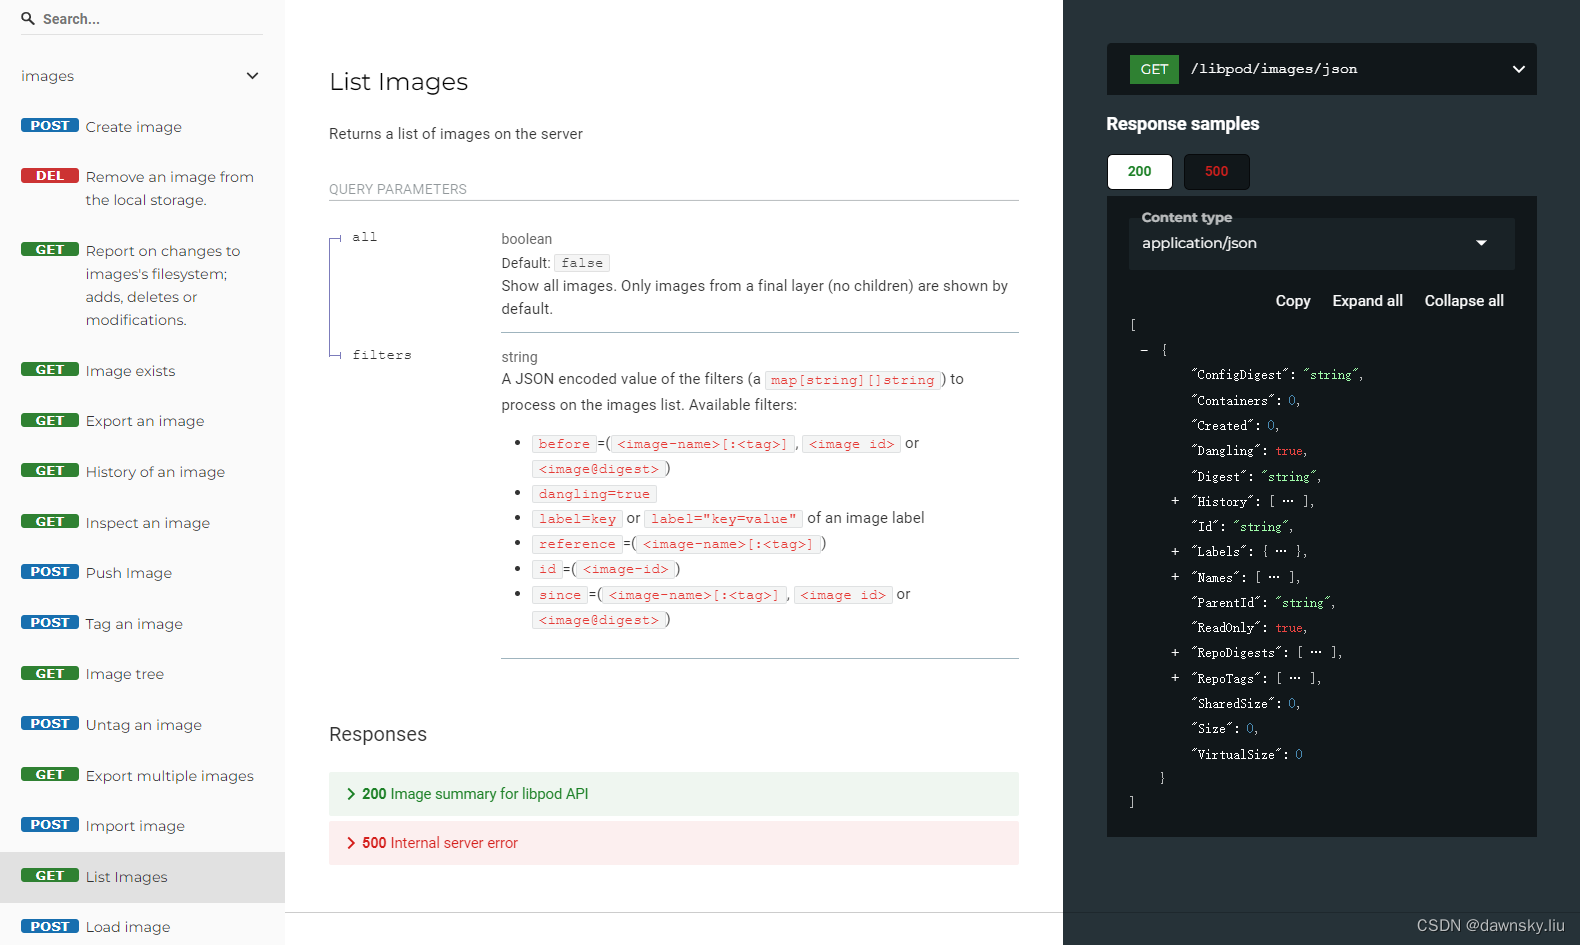The image size is (1580, 945).
Task: Click the Responses section heading
Action: pyautogui.click(x=378, y=734)
